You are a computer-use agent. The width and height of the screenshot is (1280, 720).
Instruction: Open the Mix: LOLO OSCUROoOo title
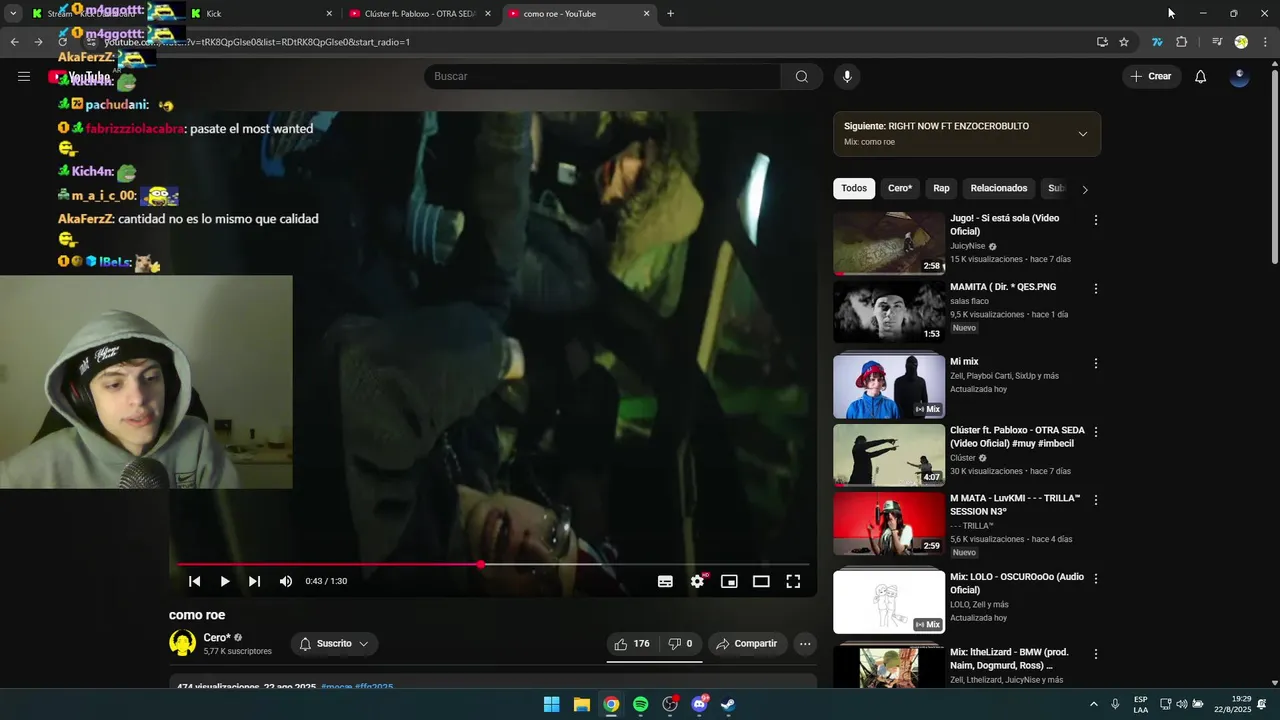pyautogui.click(x=1017, y=583)
